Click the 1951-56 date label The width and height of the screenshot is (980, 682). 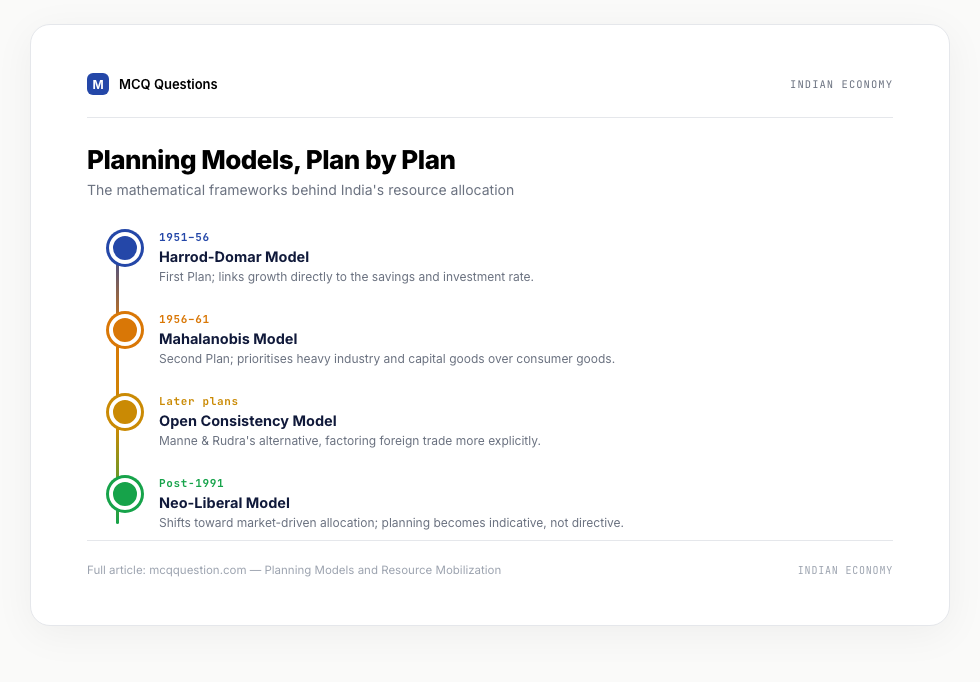(184, 237)
